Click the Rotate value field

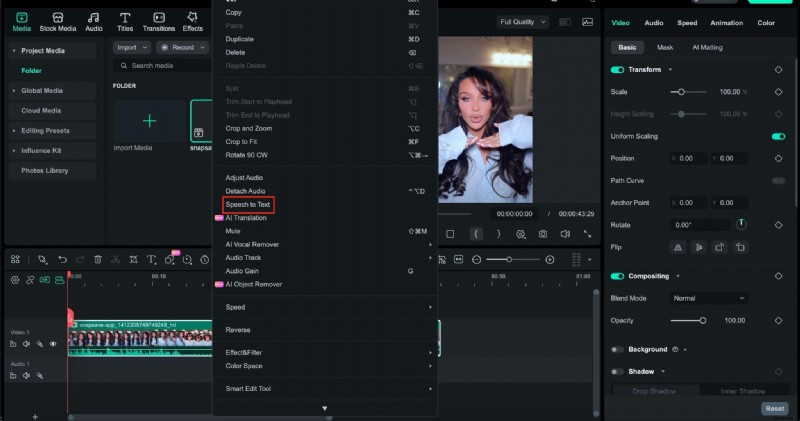[x=699, y=225]
